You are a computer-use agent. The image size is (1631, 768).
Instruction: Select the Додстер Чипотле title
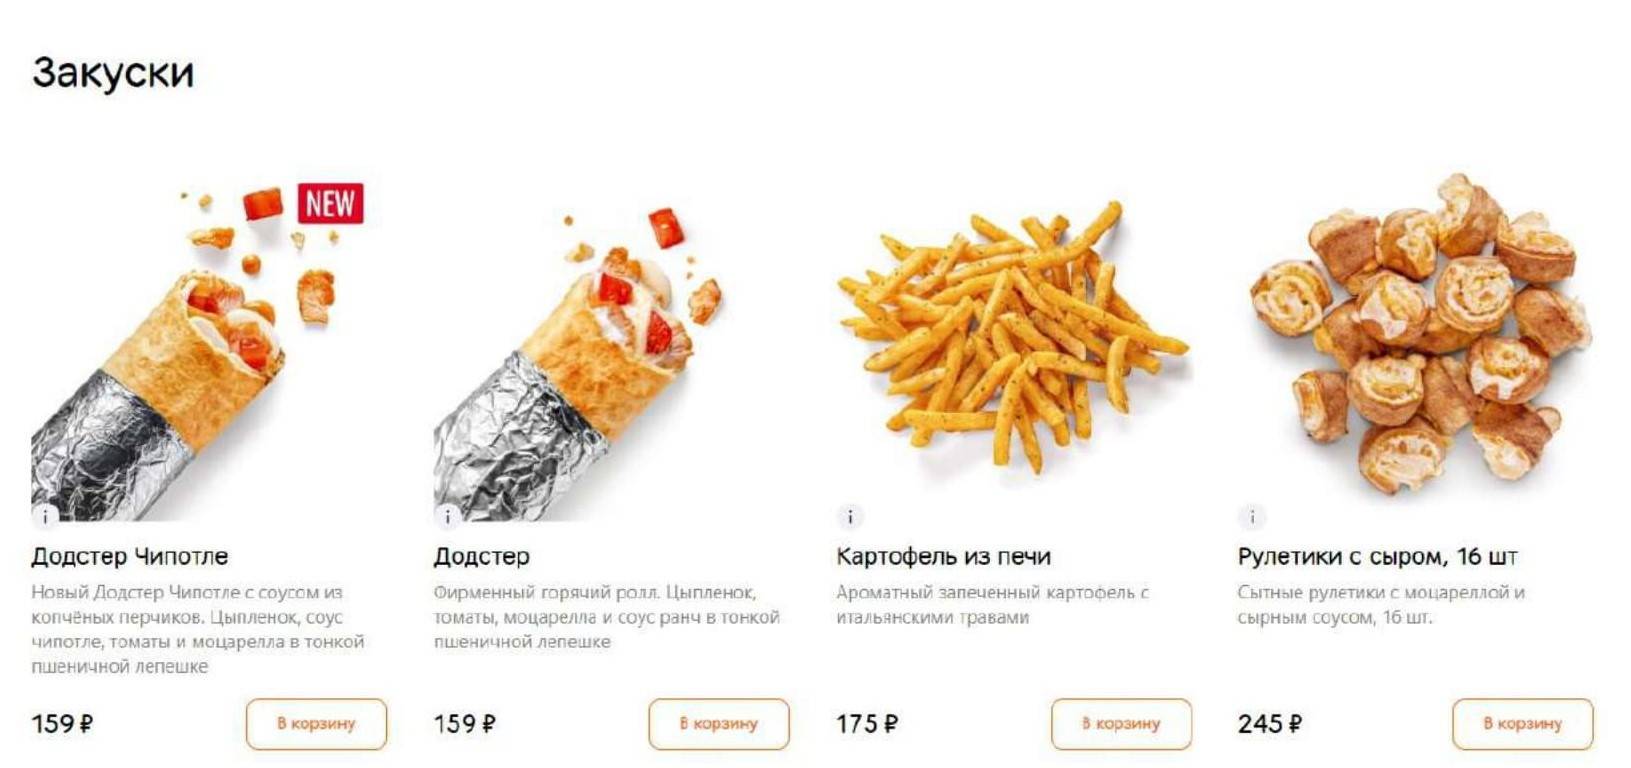(130, 556)
